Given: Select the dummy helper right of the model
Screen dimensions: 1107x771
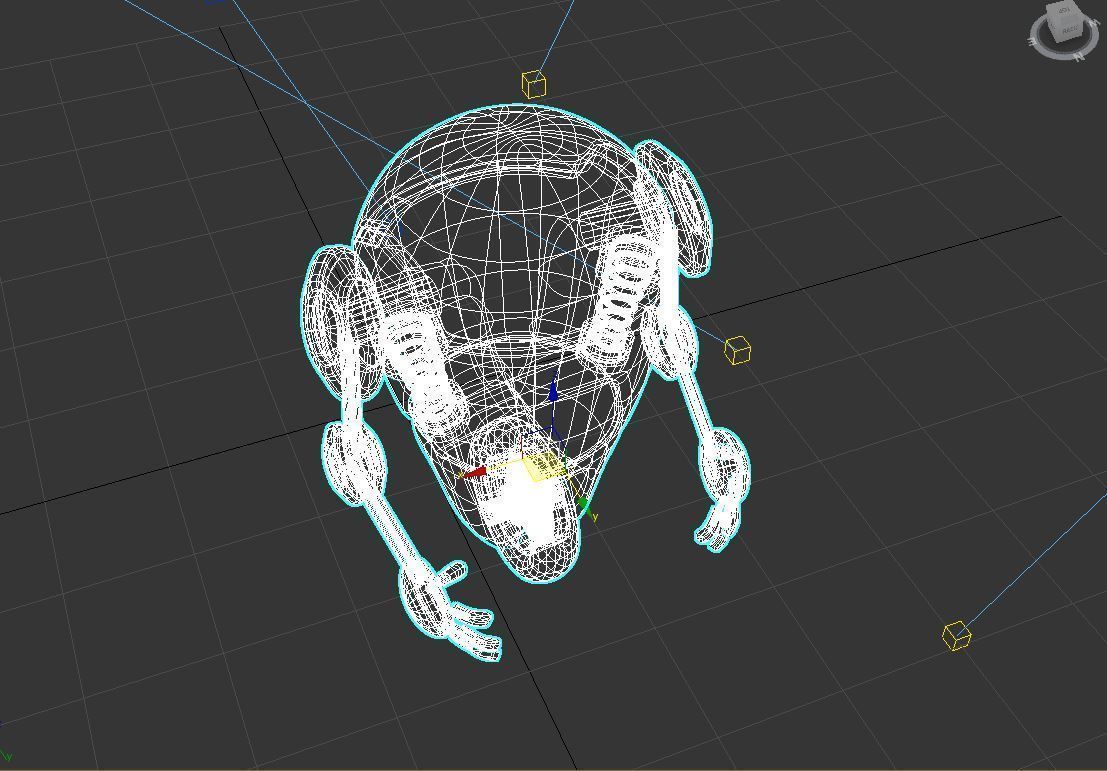Looking at the screenshot, I should [x=738, y=352].
